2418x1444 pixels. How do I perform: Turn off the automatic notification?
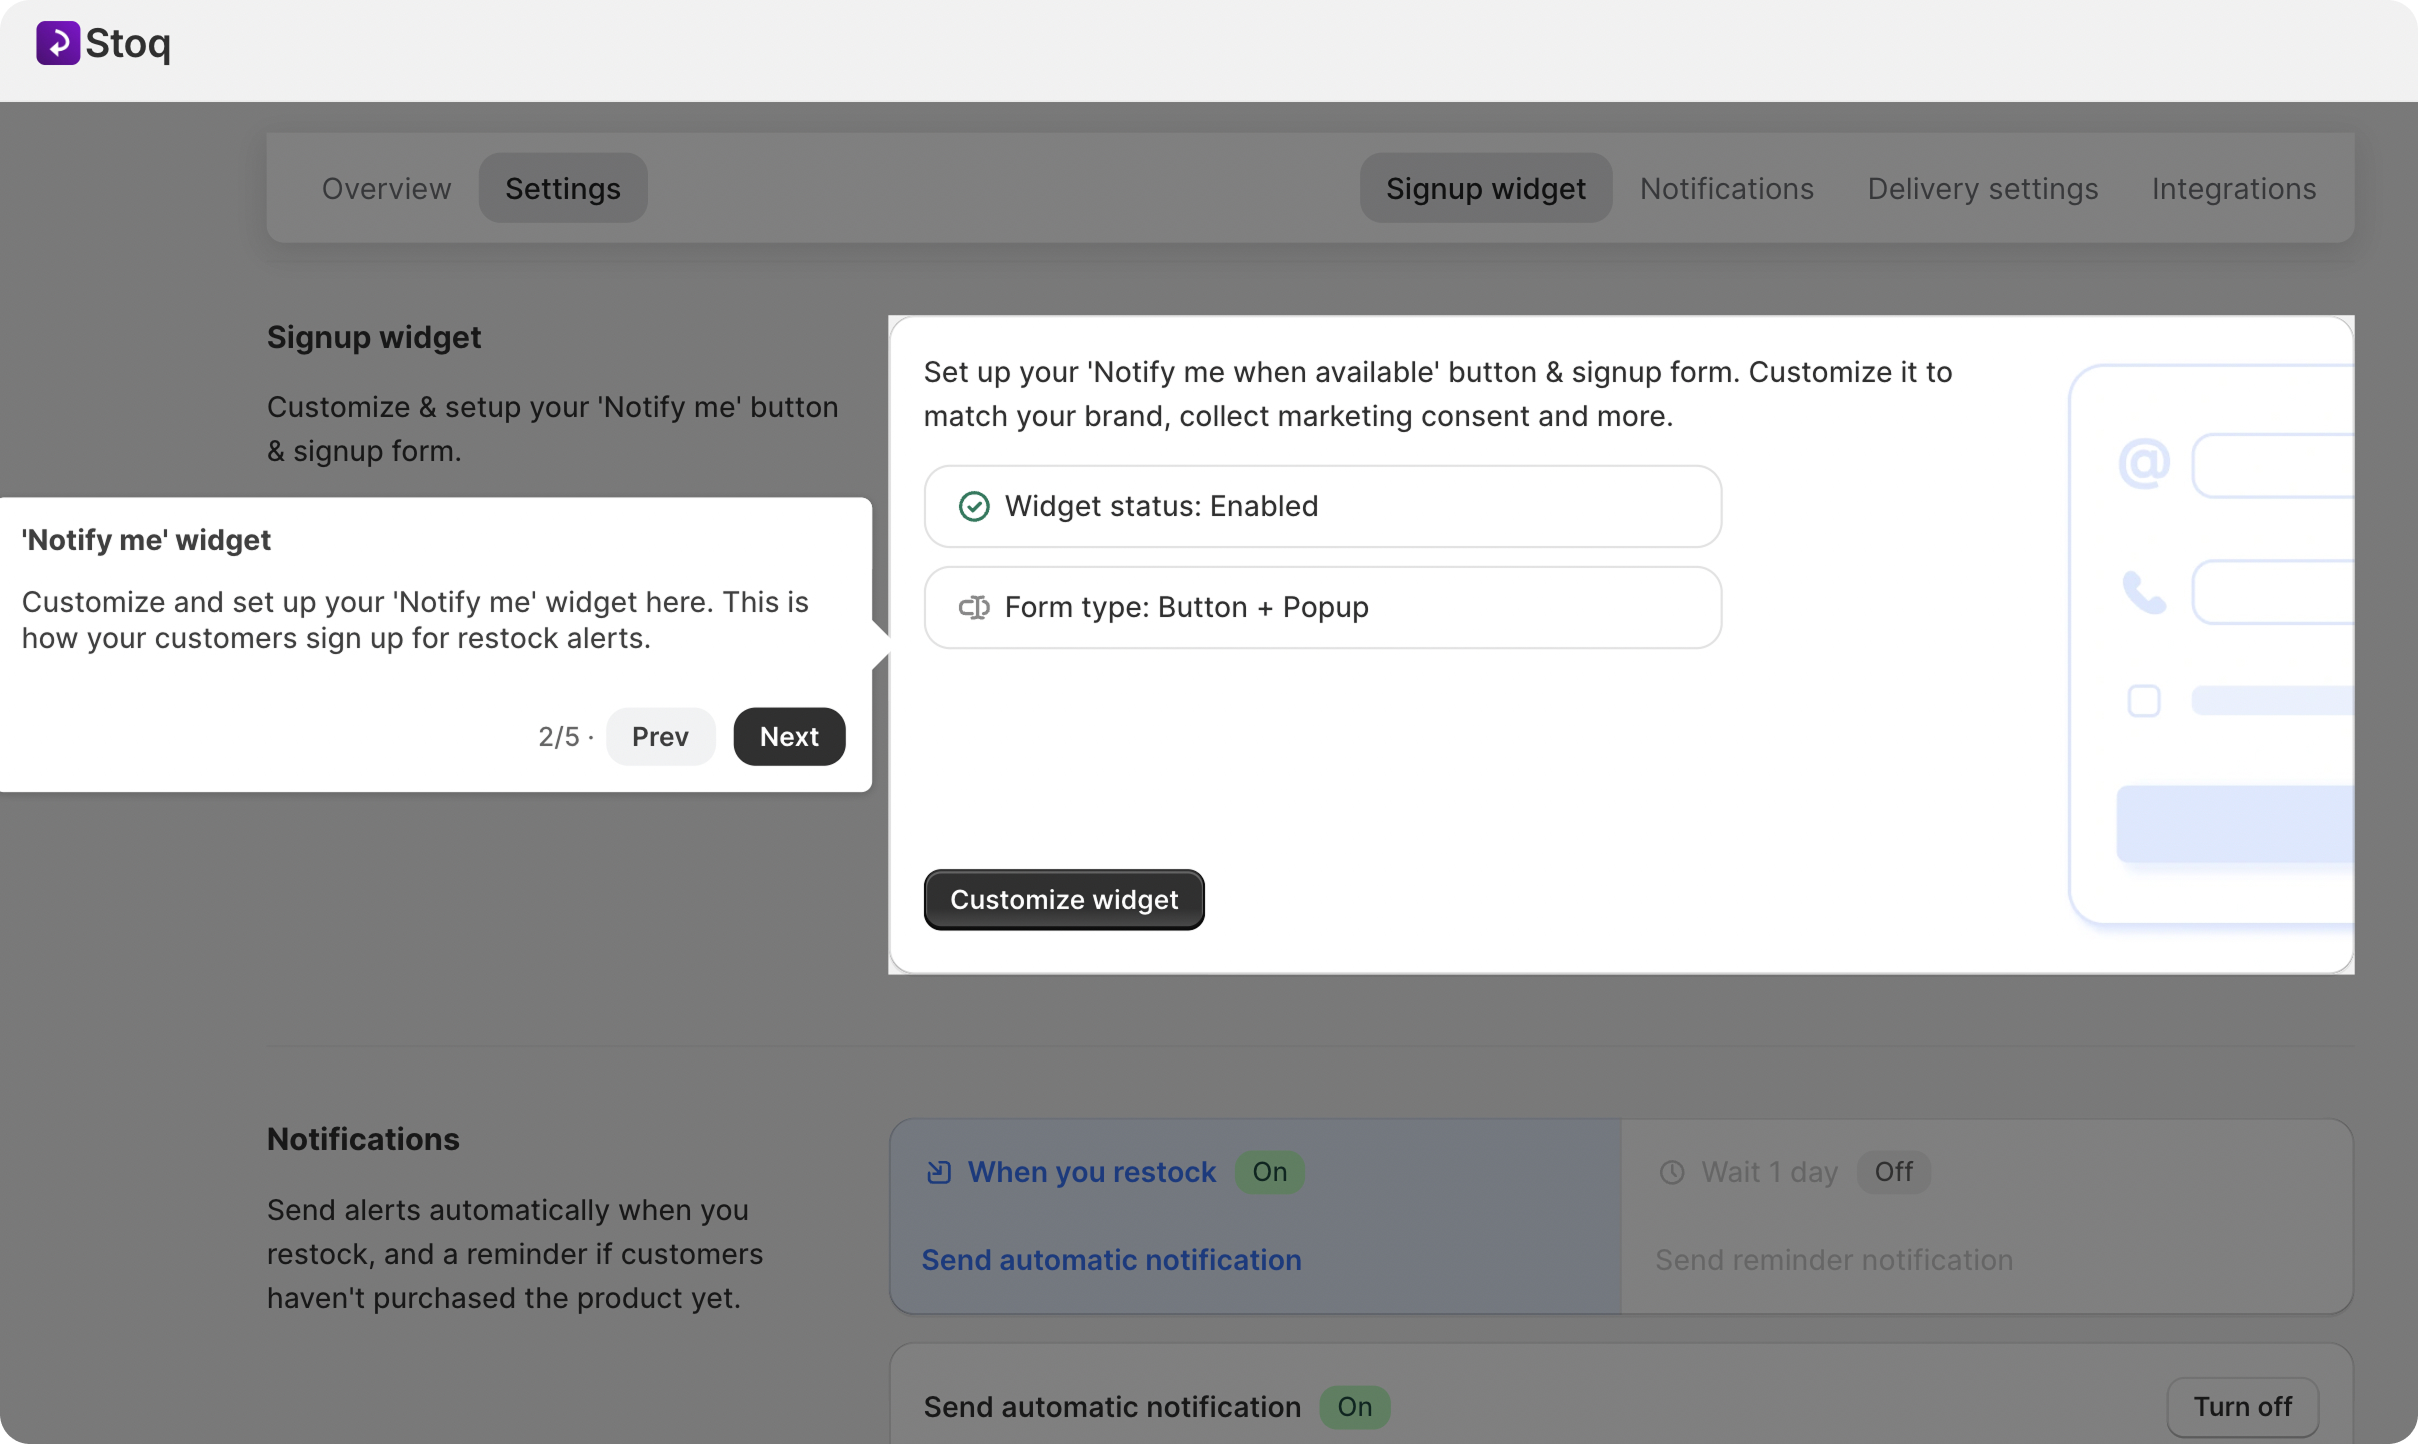pyautogui.click(x=2241, y=1406)
